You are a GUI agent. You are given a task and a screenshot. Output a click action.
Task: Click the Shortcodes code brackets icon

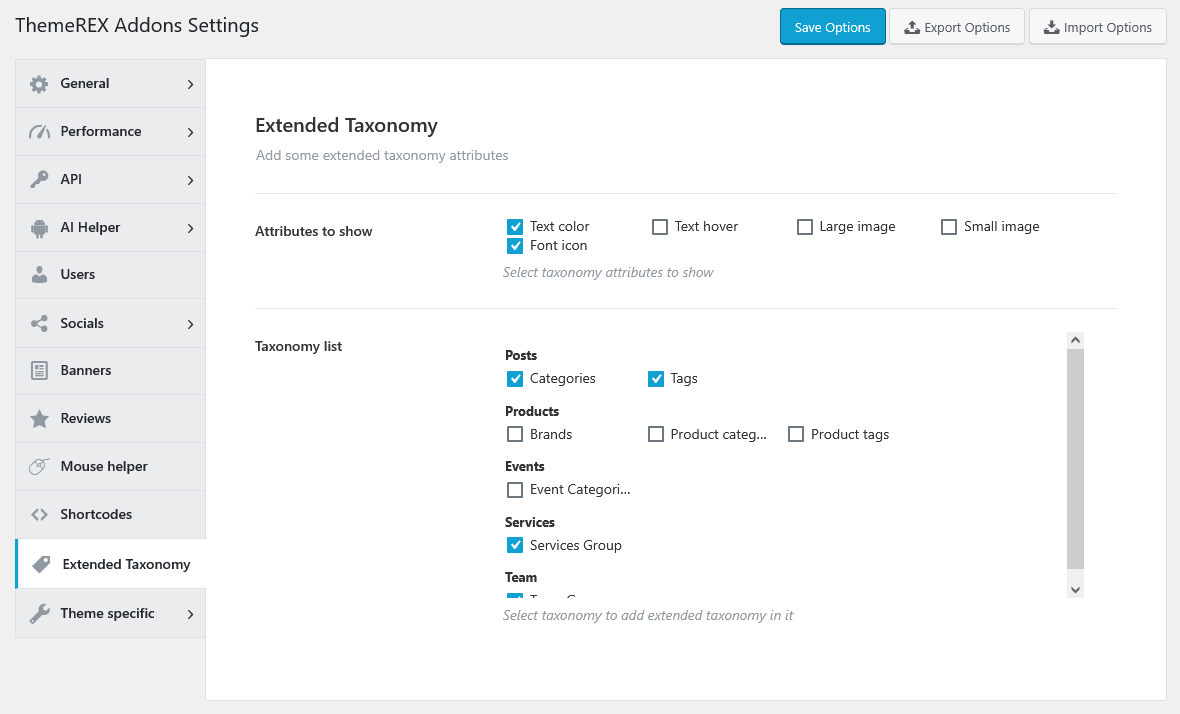click(x=39, y=515)
